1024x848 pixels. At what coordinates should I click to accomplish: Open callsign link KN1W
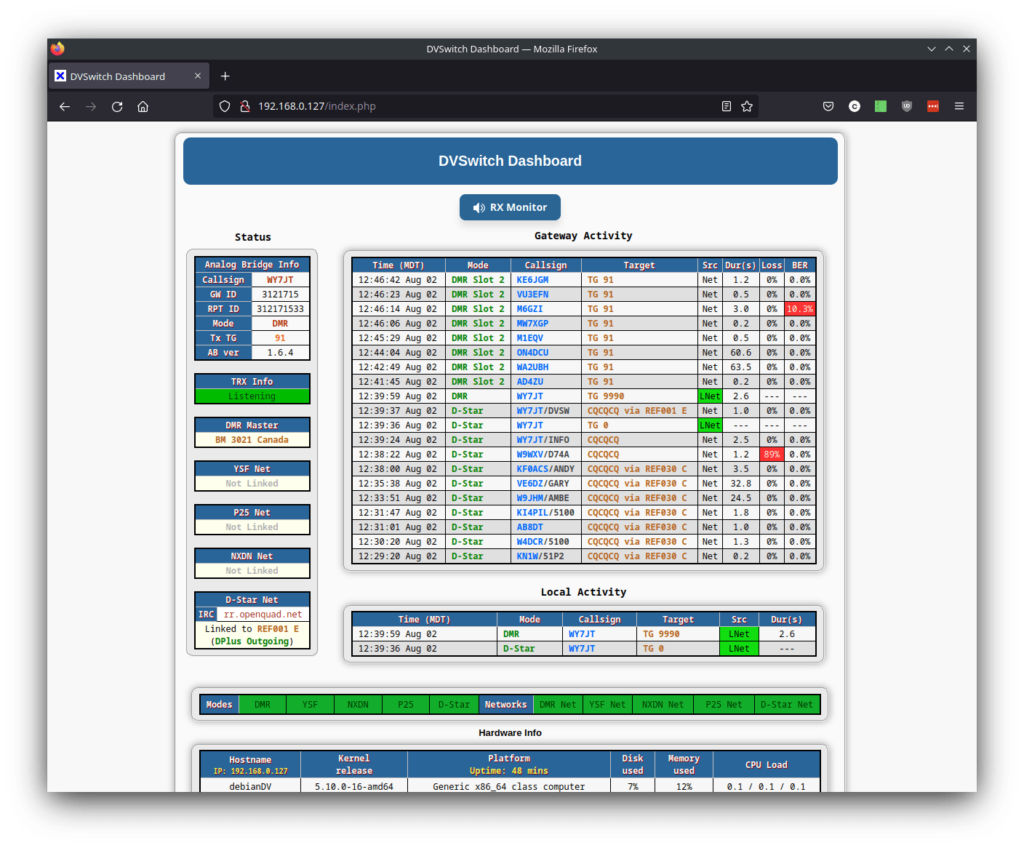[x=527, y=556]
